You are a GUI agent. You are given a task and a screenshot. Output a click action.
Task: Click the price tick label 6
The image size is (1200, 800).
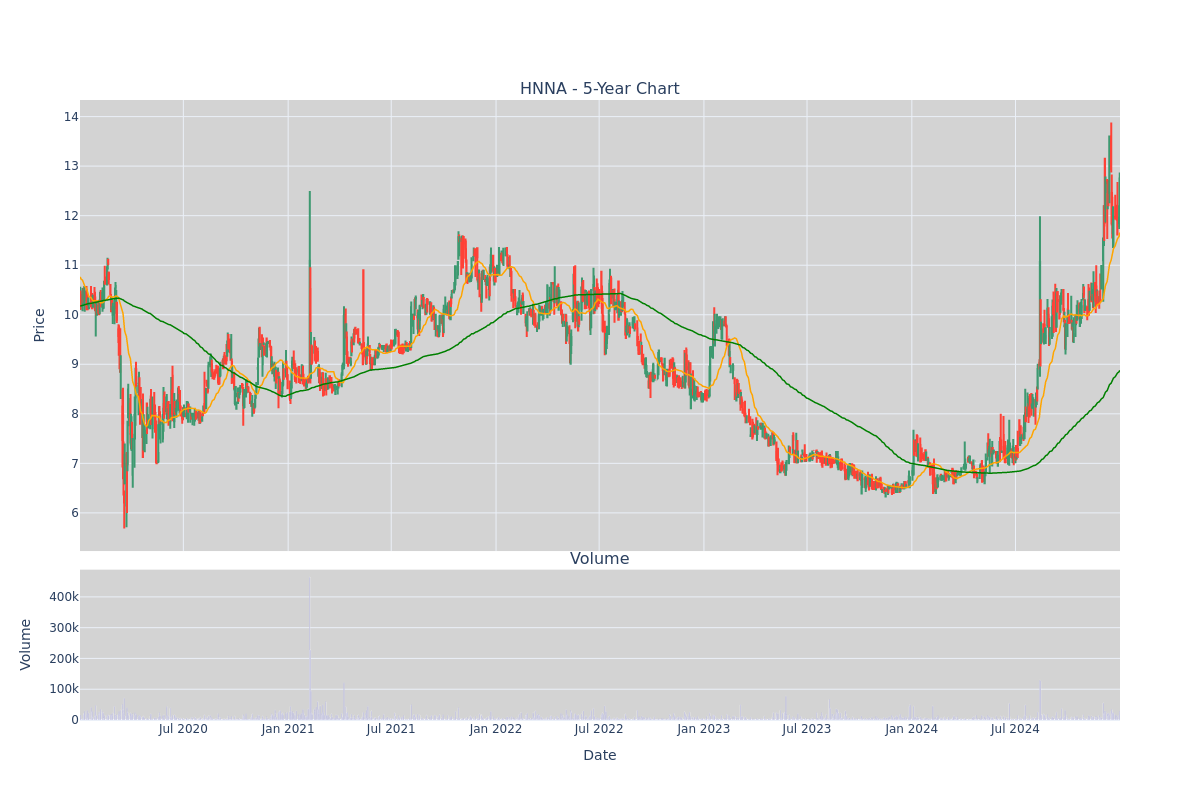click(x=74, y=512)
